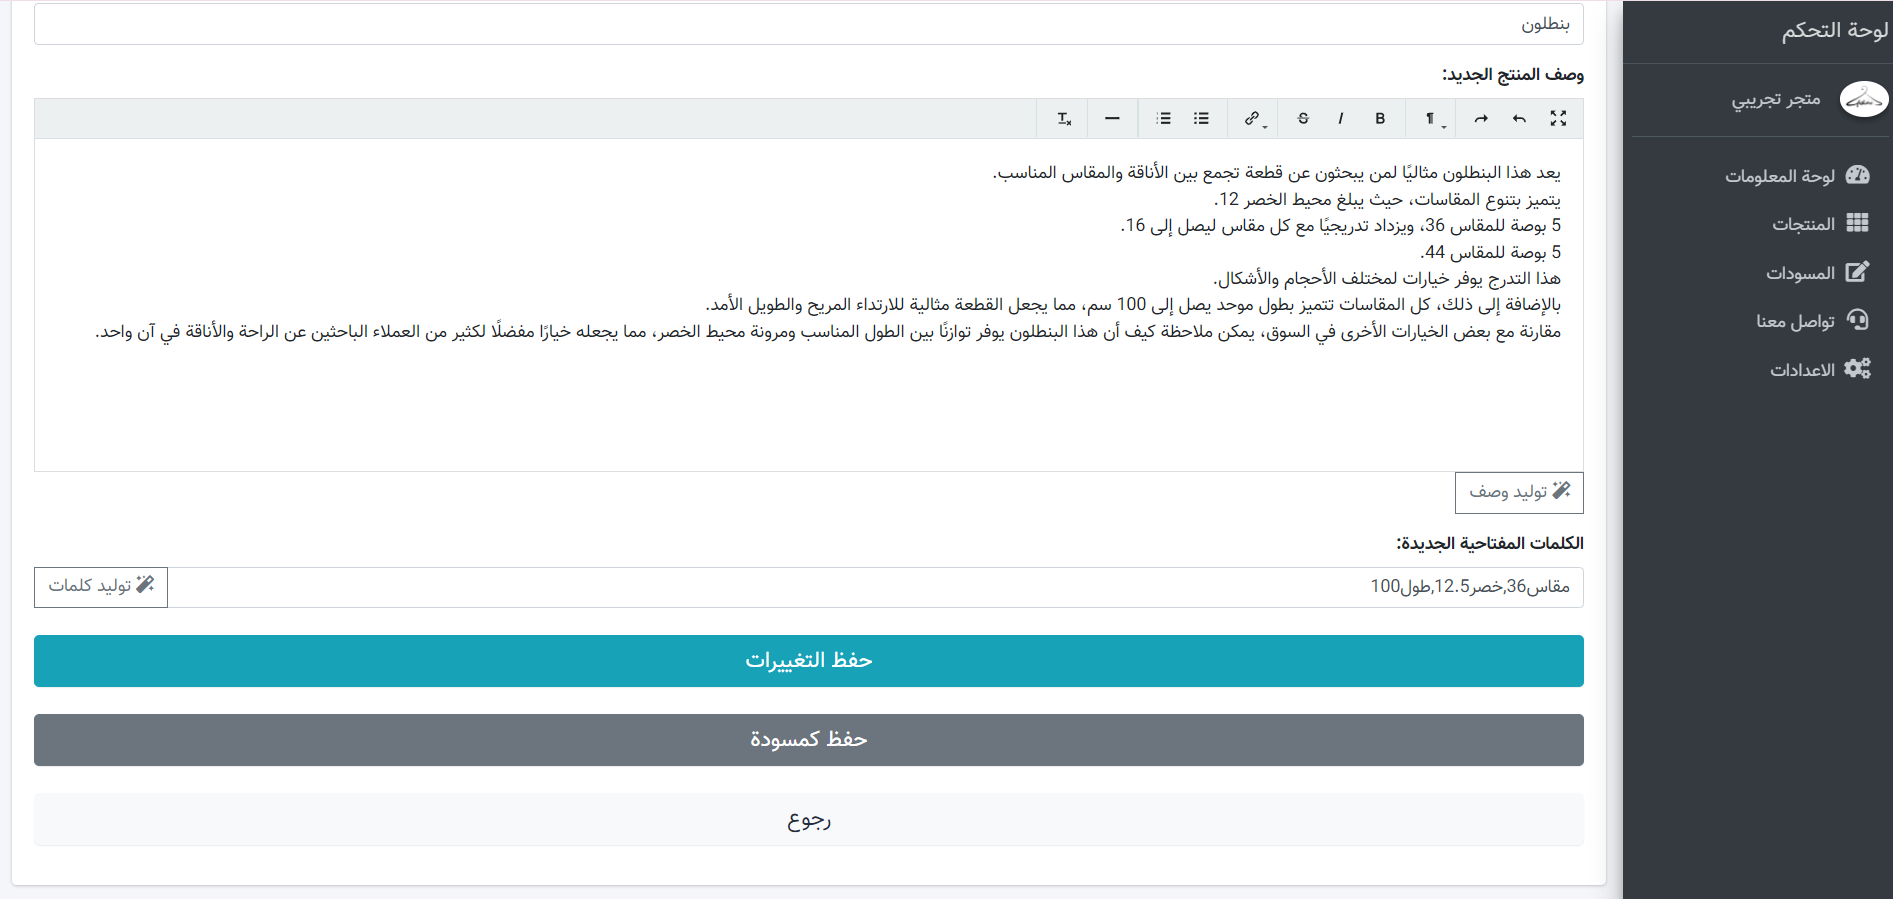Click the حفظ التغييرات button

pyautogui.click(x=808, y=661)
